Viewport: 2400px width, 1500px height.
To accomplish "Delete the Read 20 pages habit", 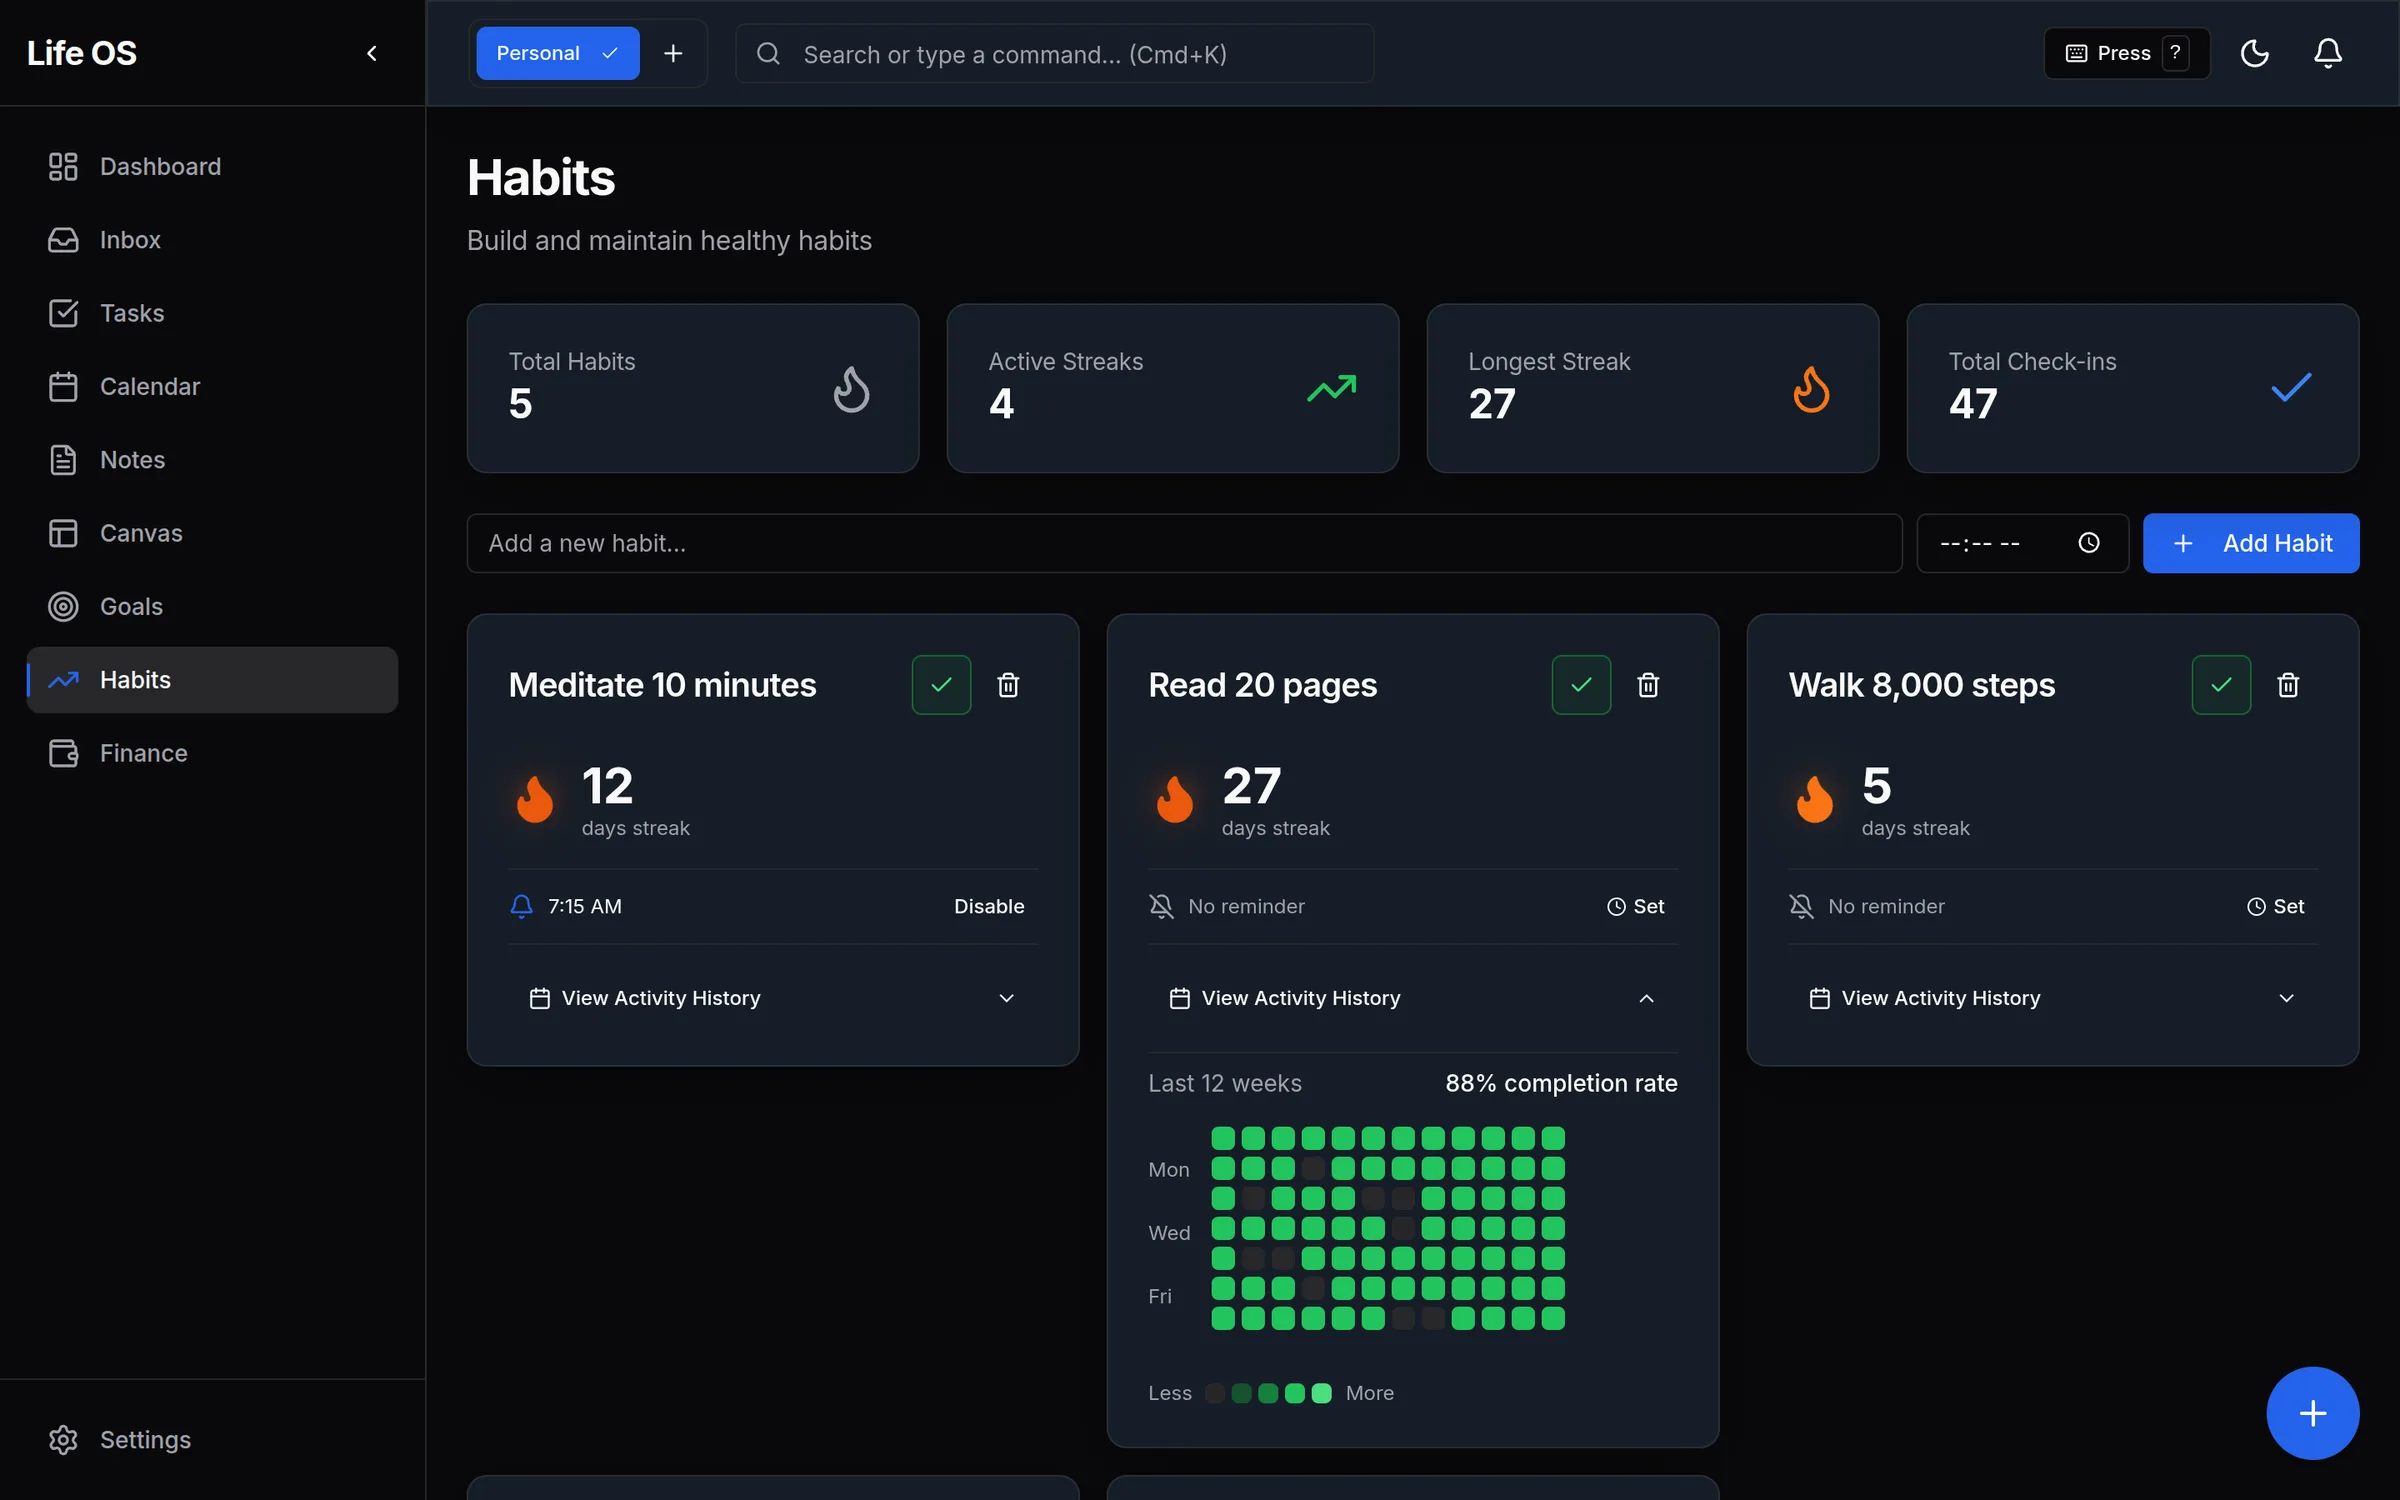I will pyautogui.click(x=1648, y=685).
